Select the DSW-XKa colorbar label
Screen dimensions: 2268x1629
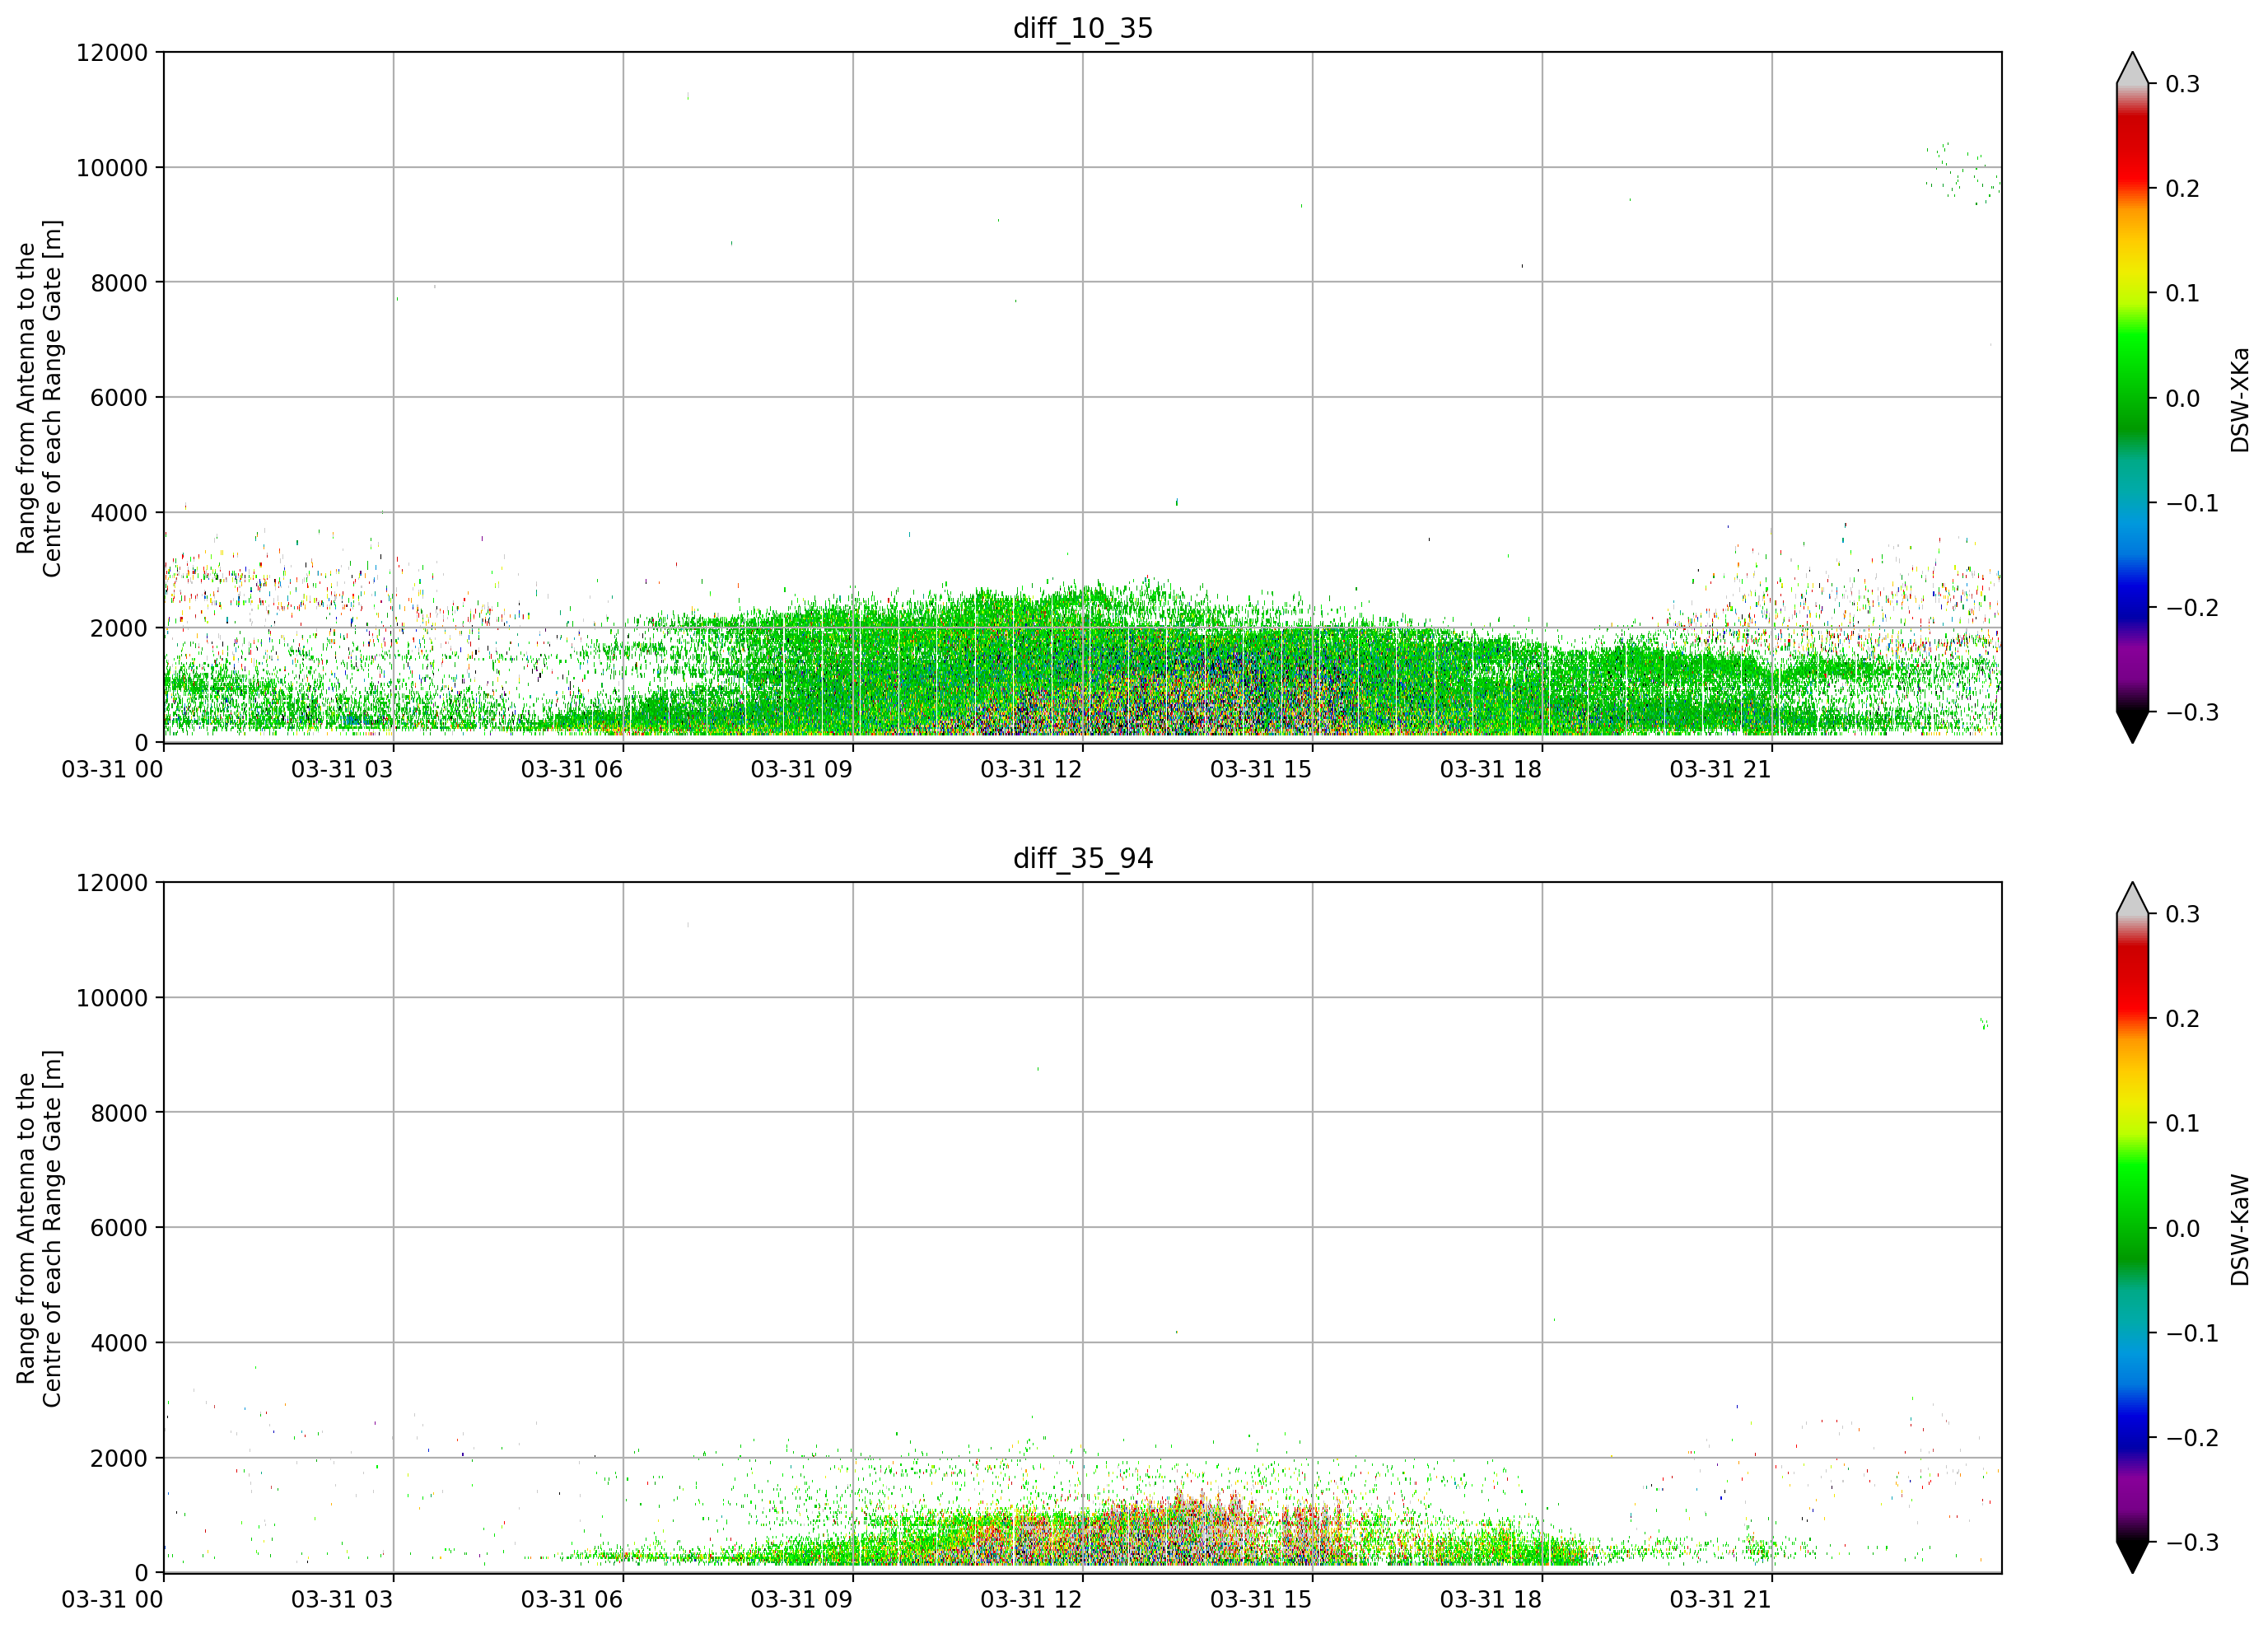coord(2240,399)
